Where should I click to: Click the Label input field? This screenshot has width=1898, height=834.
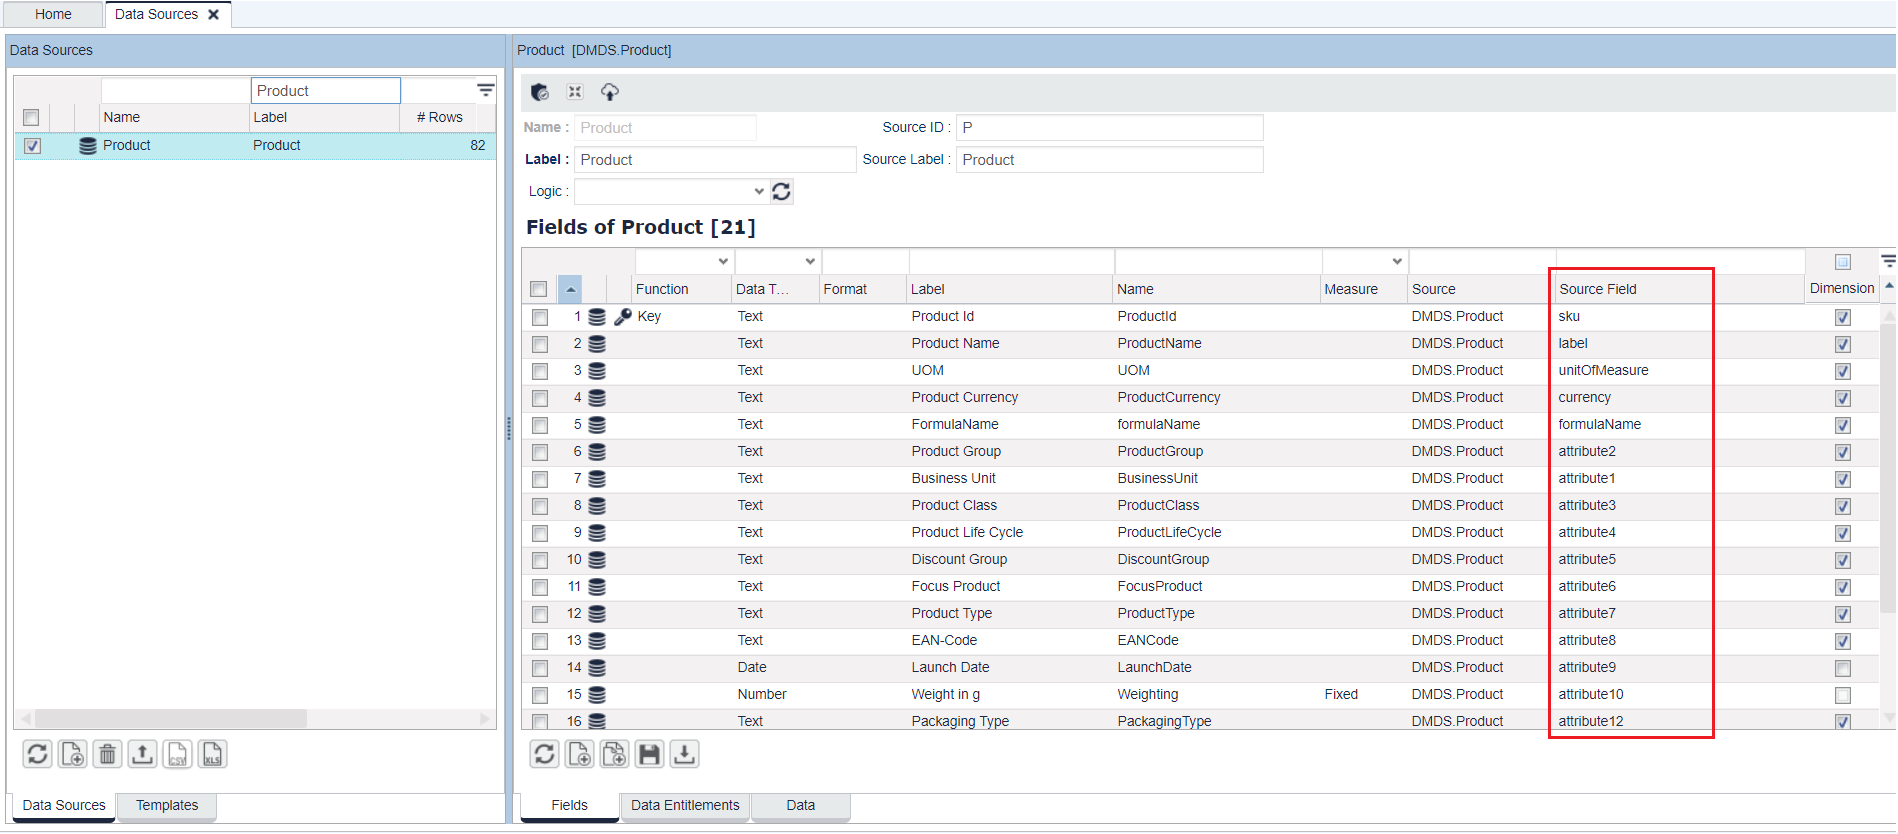point(714,160)
